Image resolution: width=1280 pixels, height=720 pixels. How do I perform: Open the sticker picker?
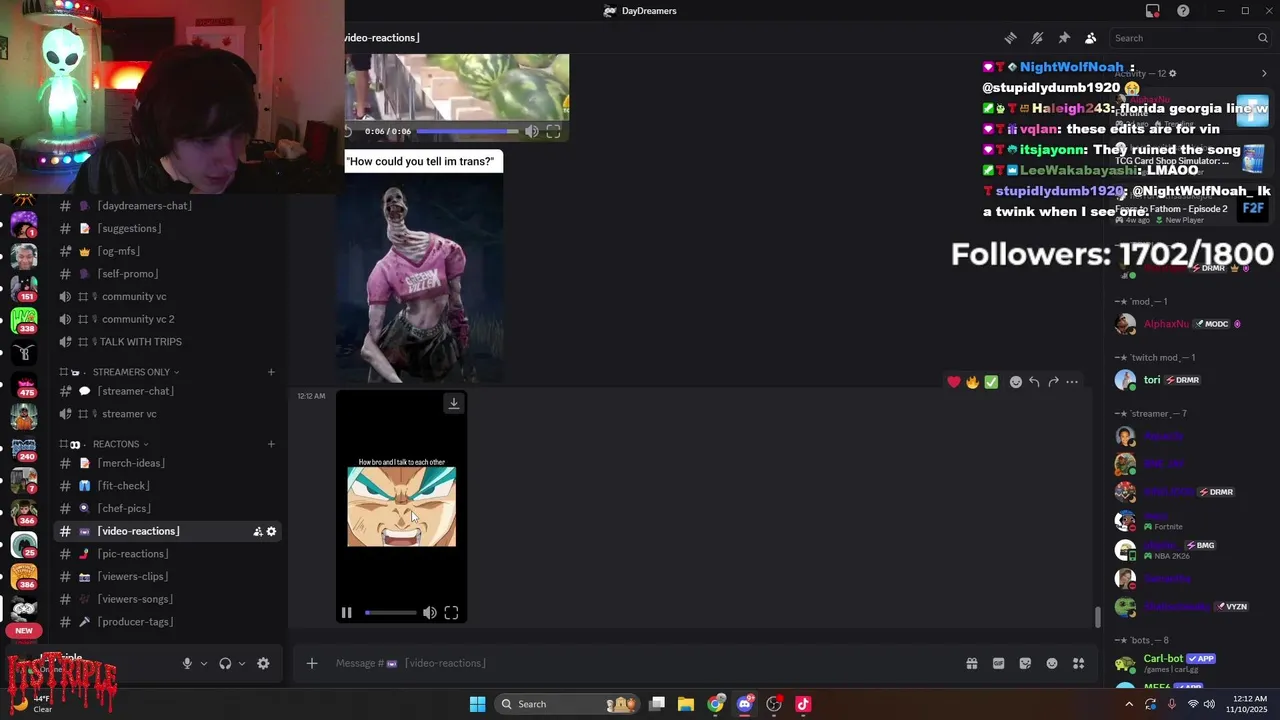pyautogui.click(x=1025, y=663)
